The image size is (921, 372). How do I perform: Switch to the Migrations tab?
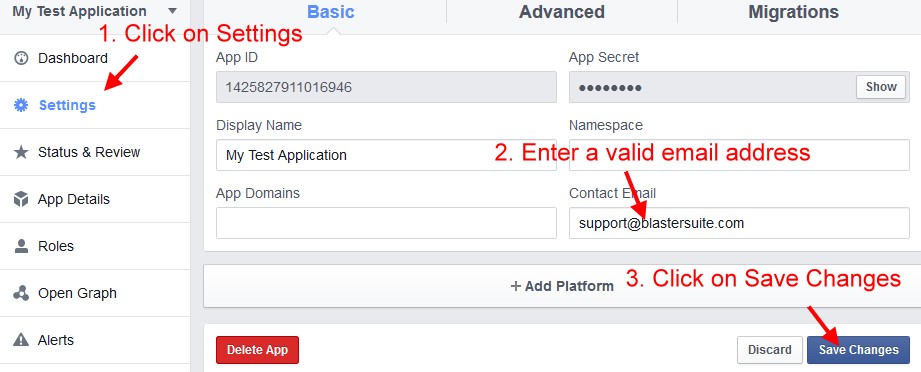tap(793, 12)
